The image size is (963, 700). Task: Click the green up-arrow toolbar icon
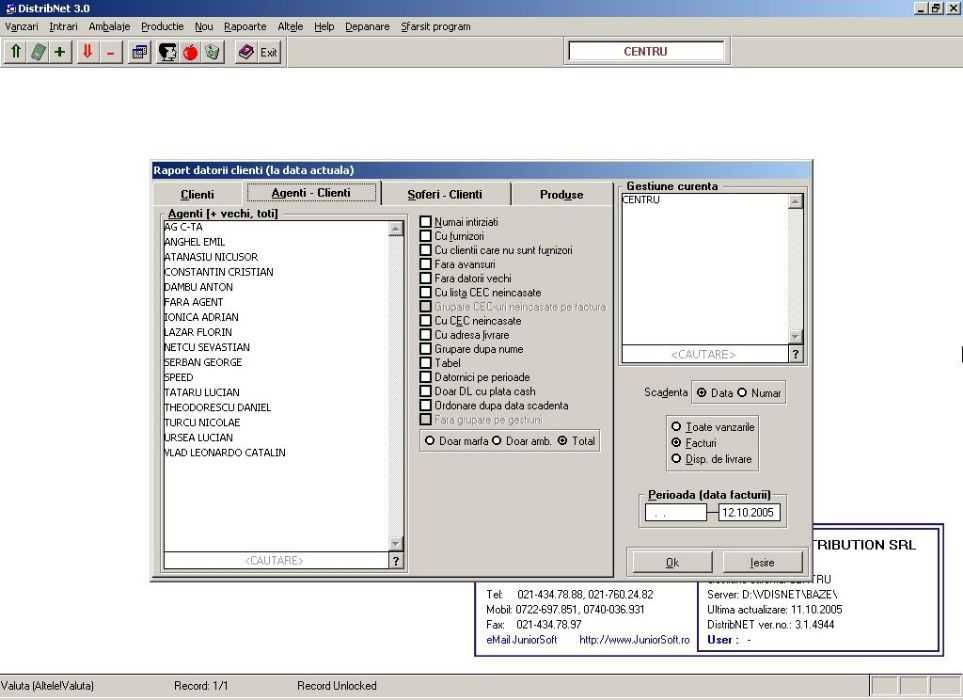tap(16, 52)
